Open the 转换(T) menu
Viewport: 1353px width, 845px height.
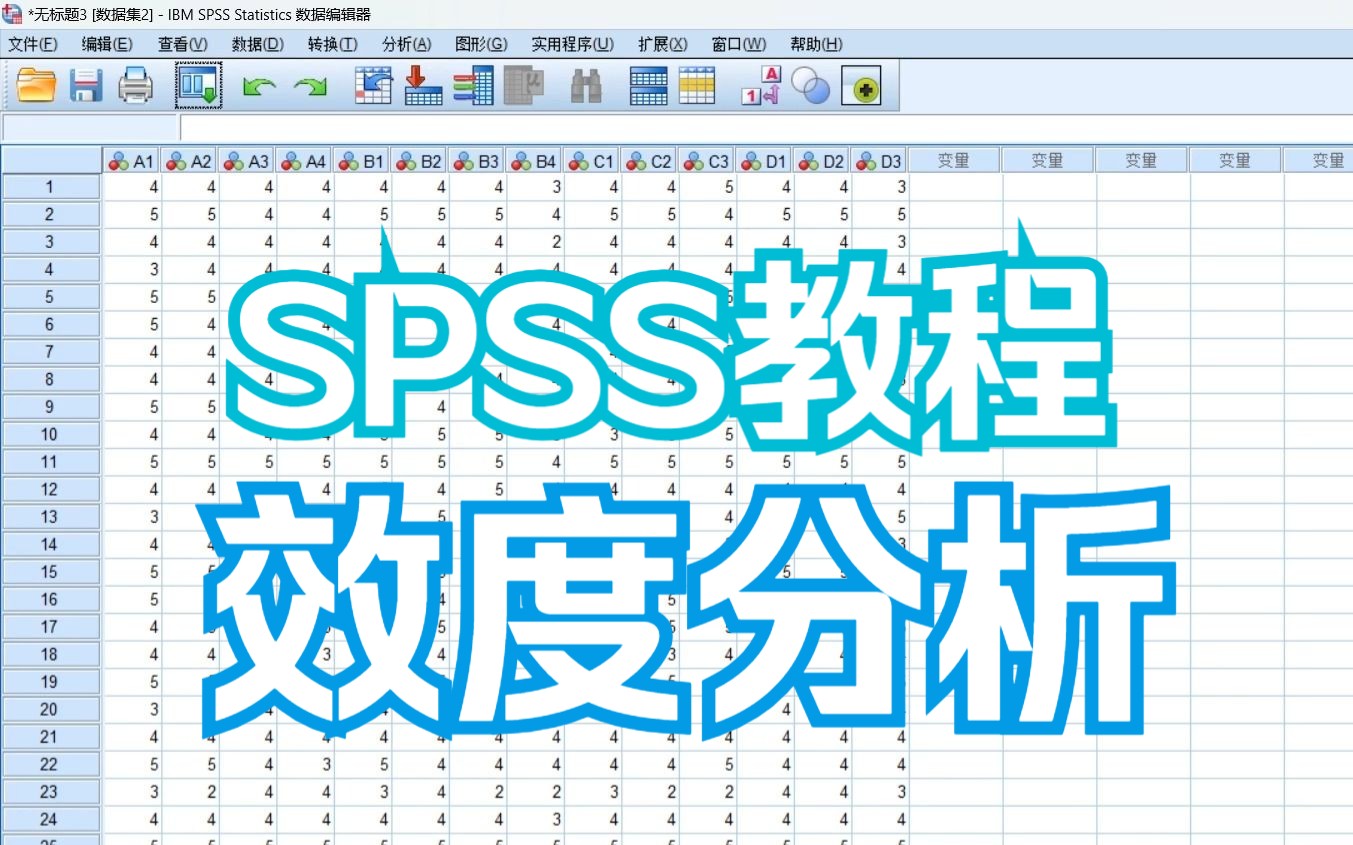coord(333,44)
